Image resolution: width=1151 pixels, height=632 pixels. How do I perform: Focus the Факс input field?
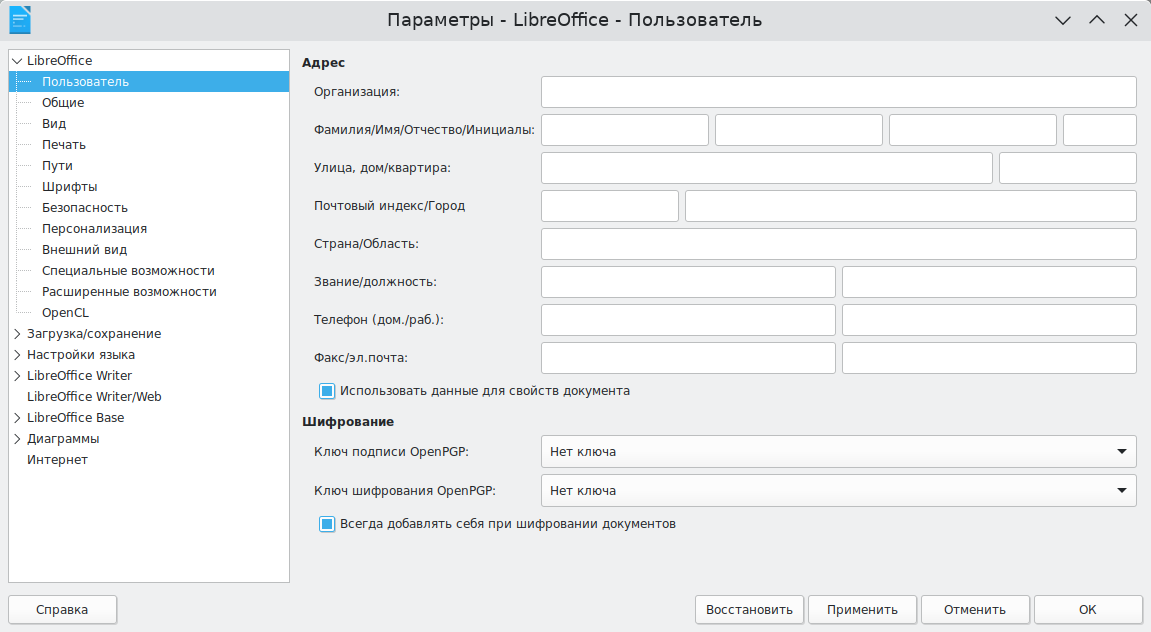tap(688, 358)
